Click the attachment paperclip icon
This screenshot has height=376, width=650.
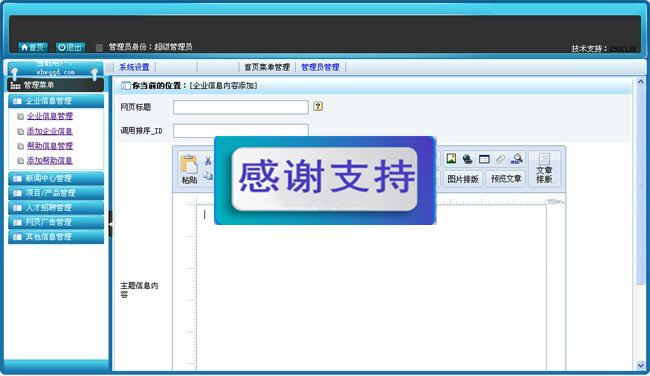point(500,159)
